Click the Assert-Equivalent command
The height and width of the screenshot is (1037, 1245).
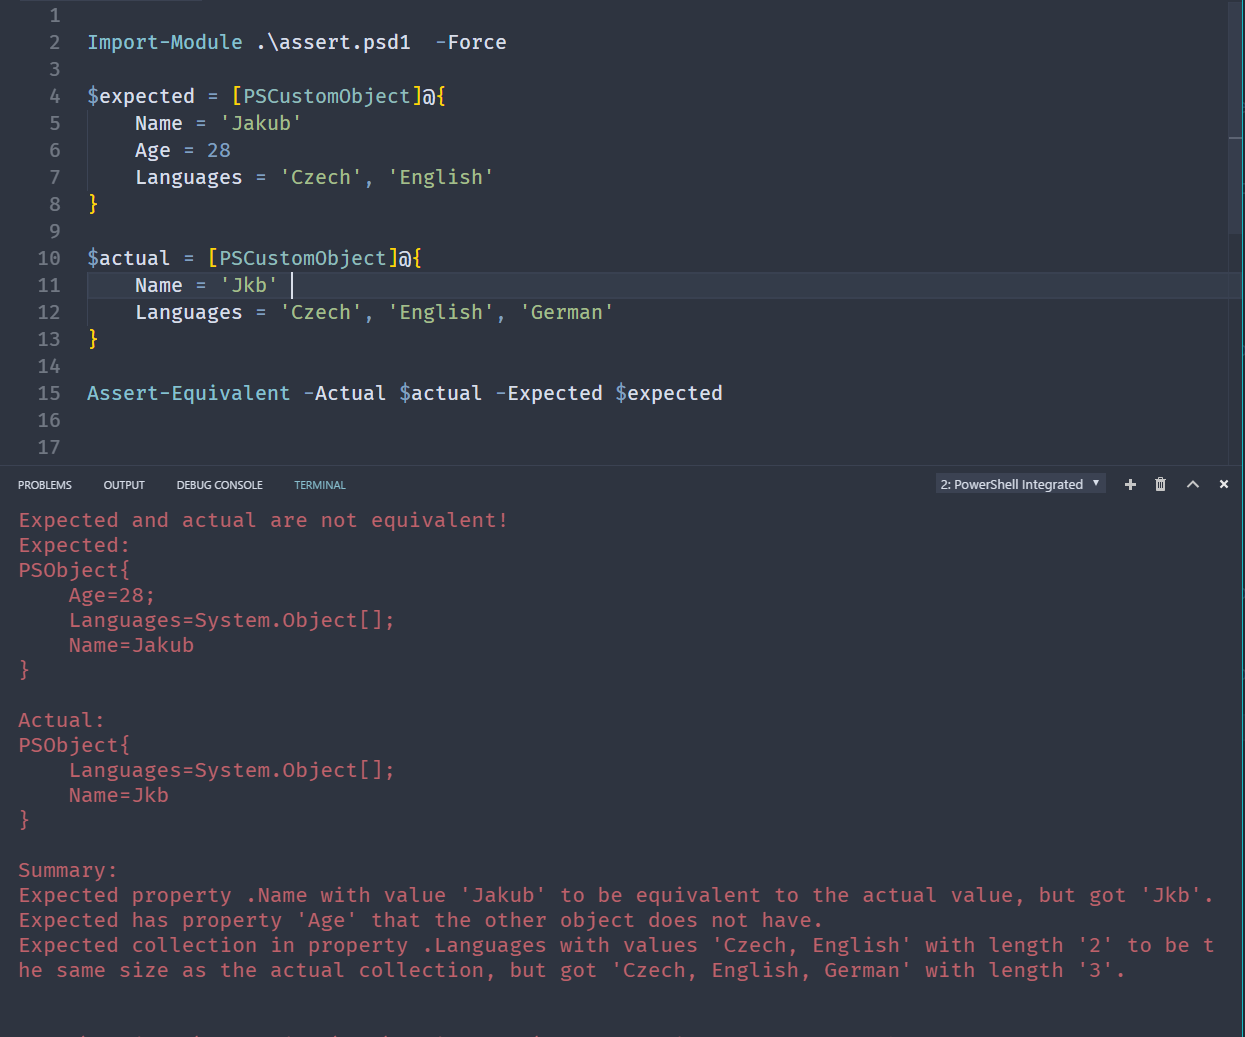(x=188, y=393)
